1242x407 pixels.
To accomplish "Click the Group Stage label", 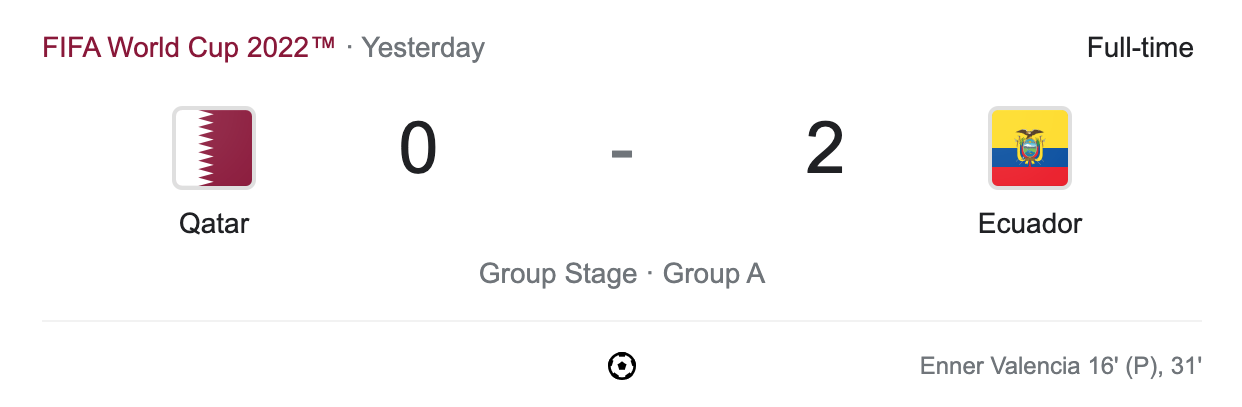I will 557,274.
